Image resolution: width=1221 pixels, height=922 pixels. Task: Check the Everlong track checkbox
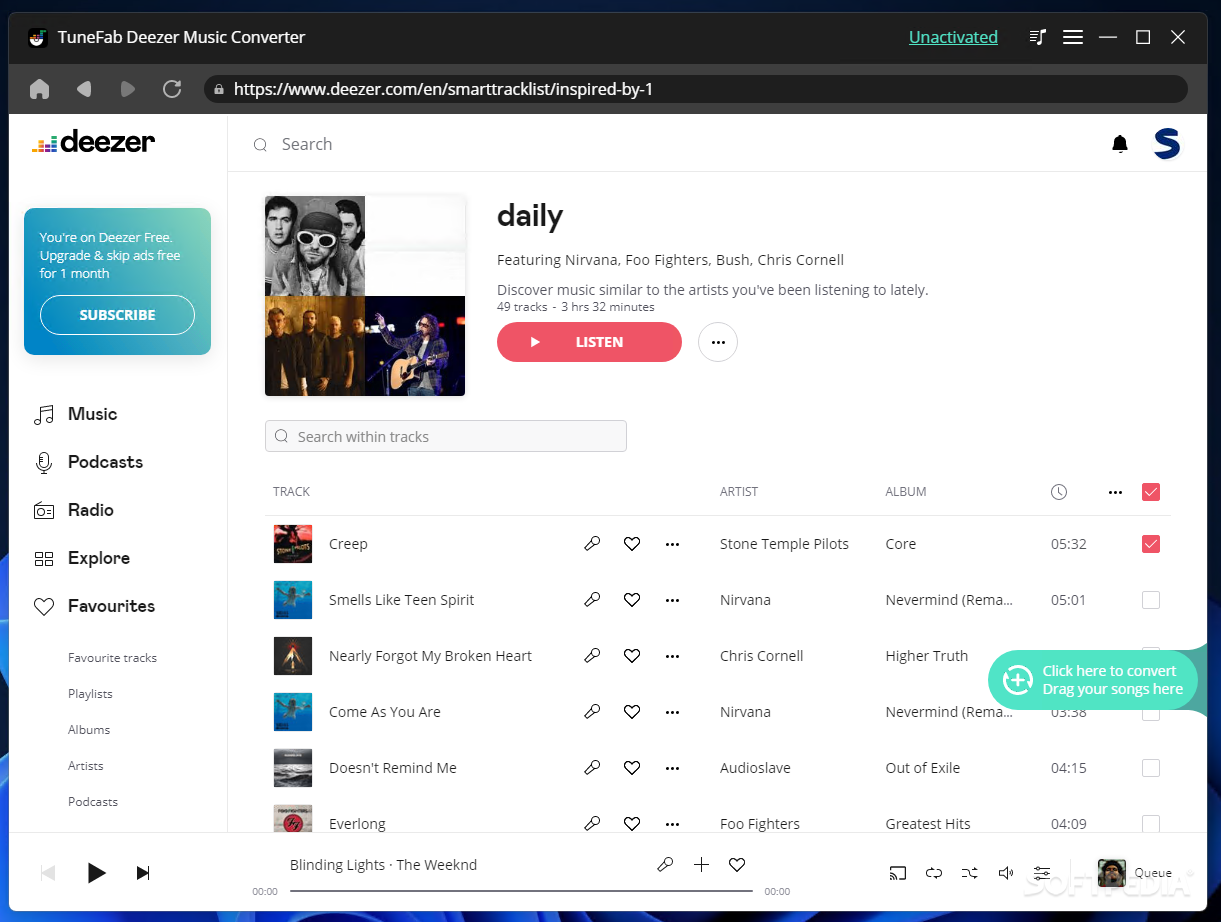[1151, 824]
